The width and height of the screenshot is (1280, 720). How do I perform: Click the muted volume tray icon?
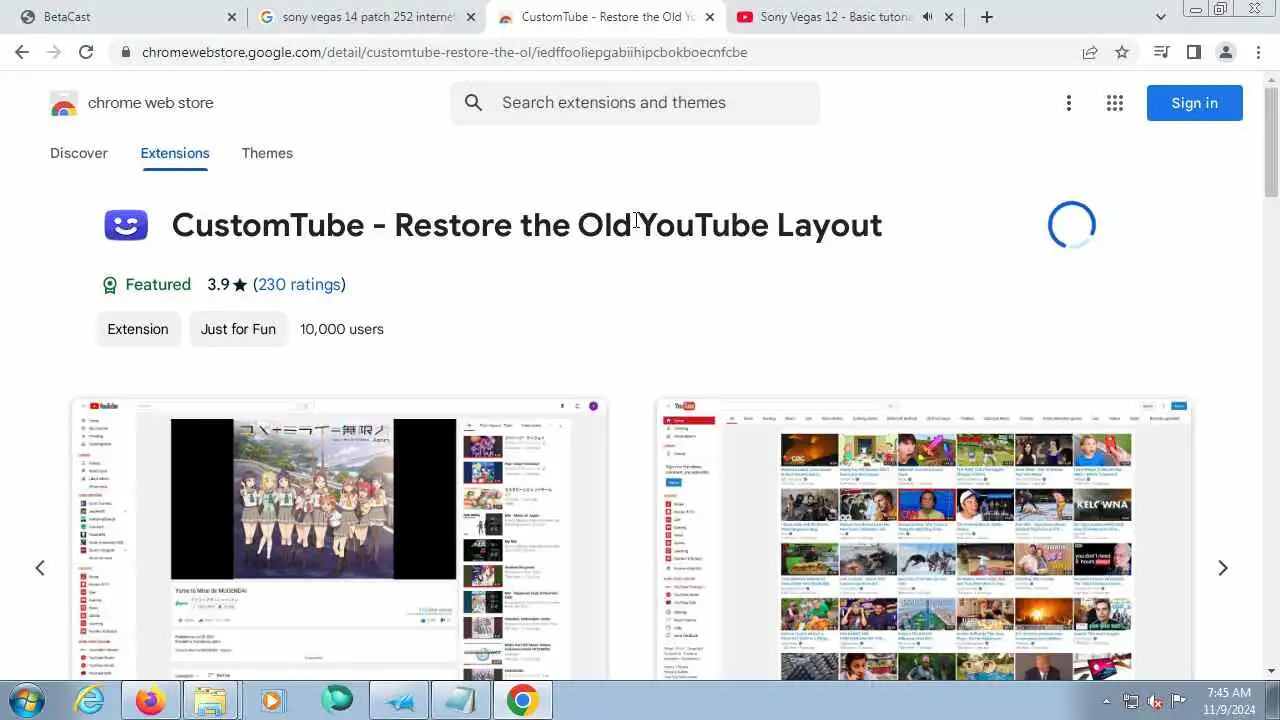(x=1155, y=701)
